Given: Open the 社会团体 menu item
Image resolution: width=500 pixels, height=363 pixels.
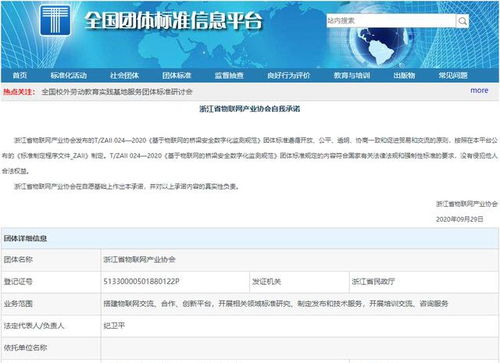Looking at the screenshot, I should [124, 75].
